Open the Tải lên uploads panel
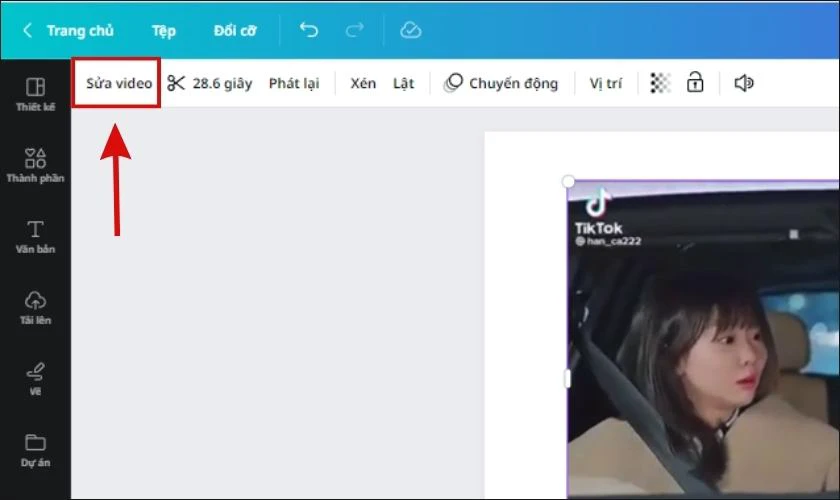This screenshot has width=840, height=500. pyautogui.click(x=35, y=308)
